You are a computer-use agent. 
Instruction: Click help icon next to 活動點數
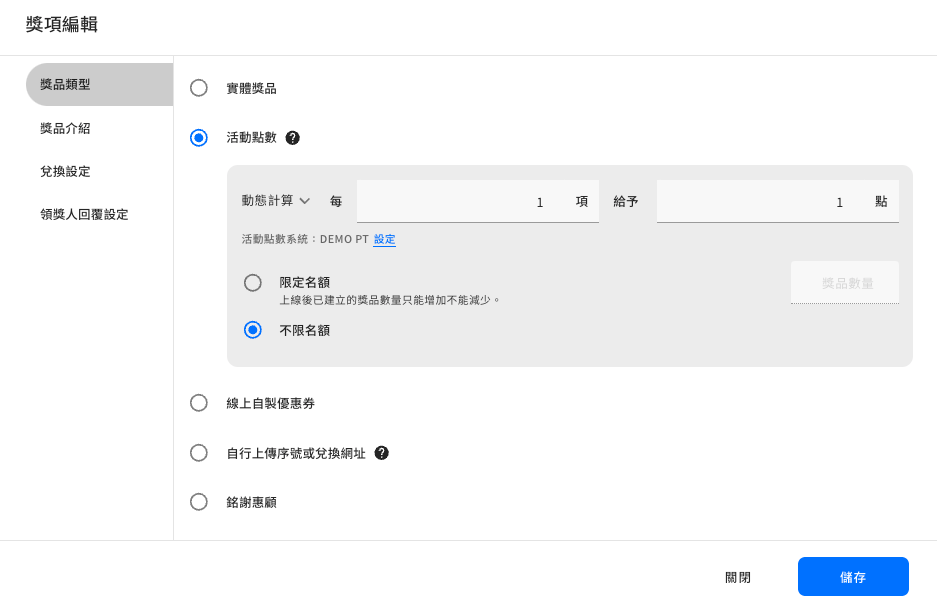[292, 138]
